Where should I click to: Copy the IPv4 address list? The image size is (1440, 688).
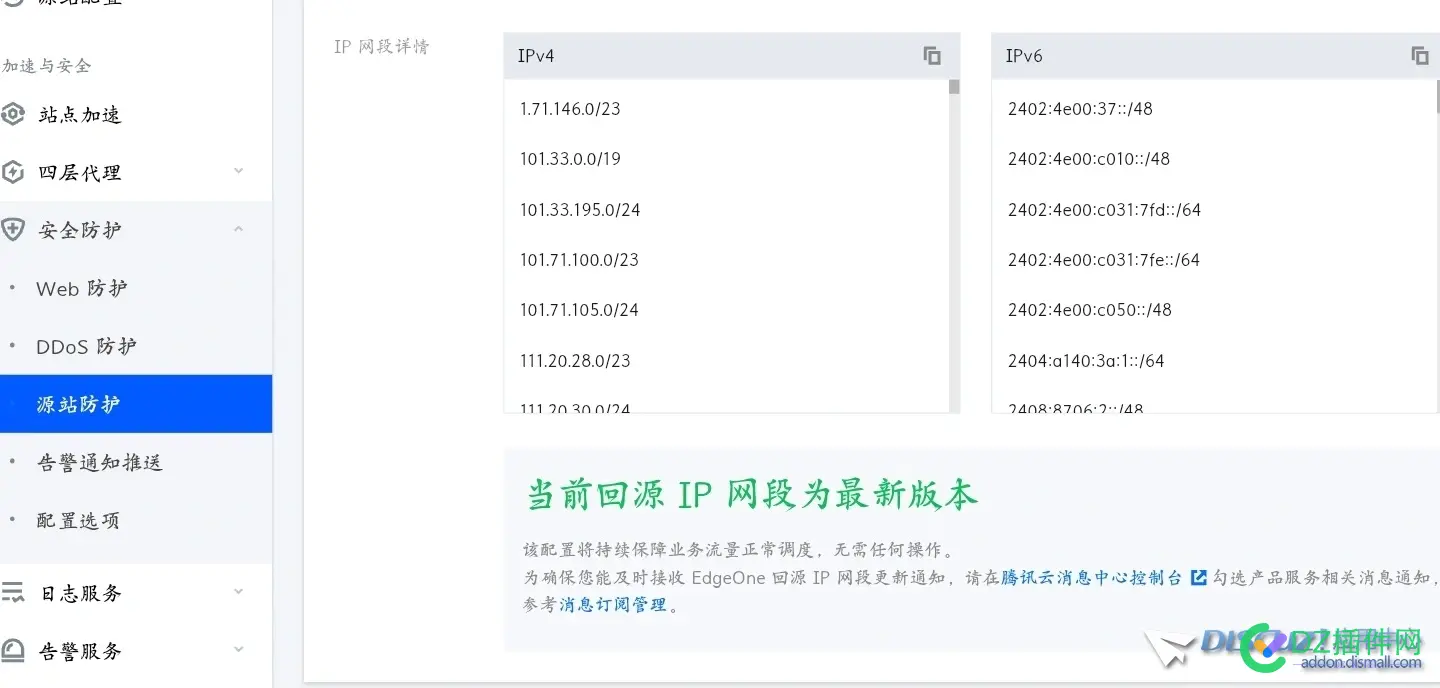click(x=931, y=55)
